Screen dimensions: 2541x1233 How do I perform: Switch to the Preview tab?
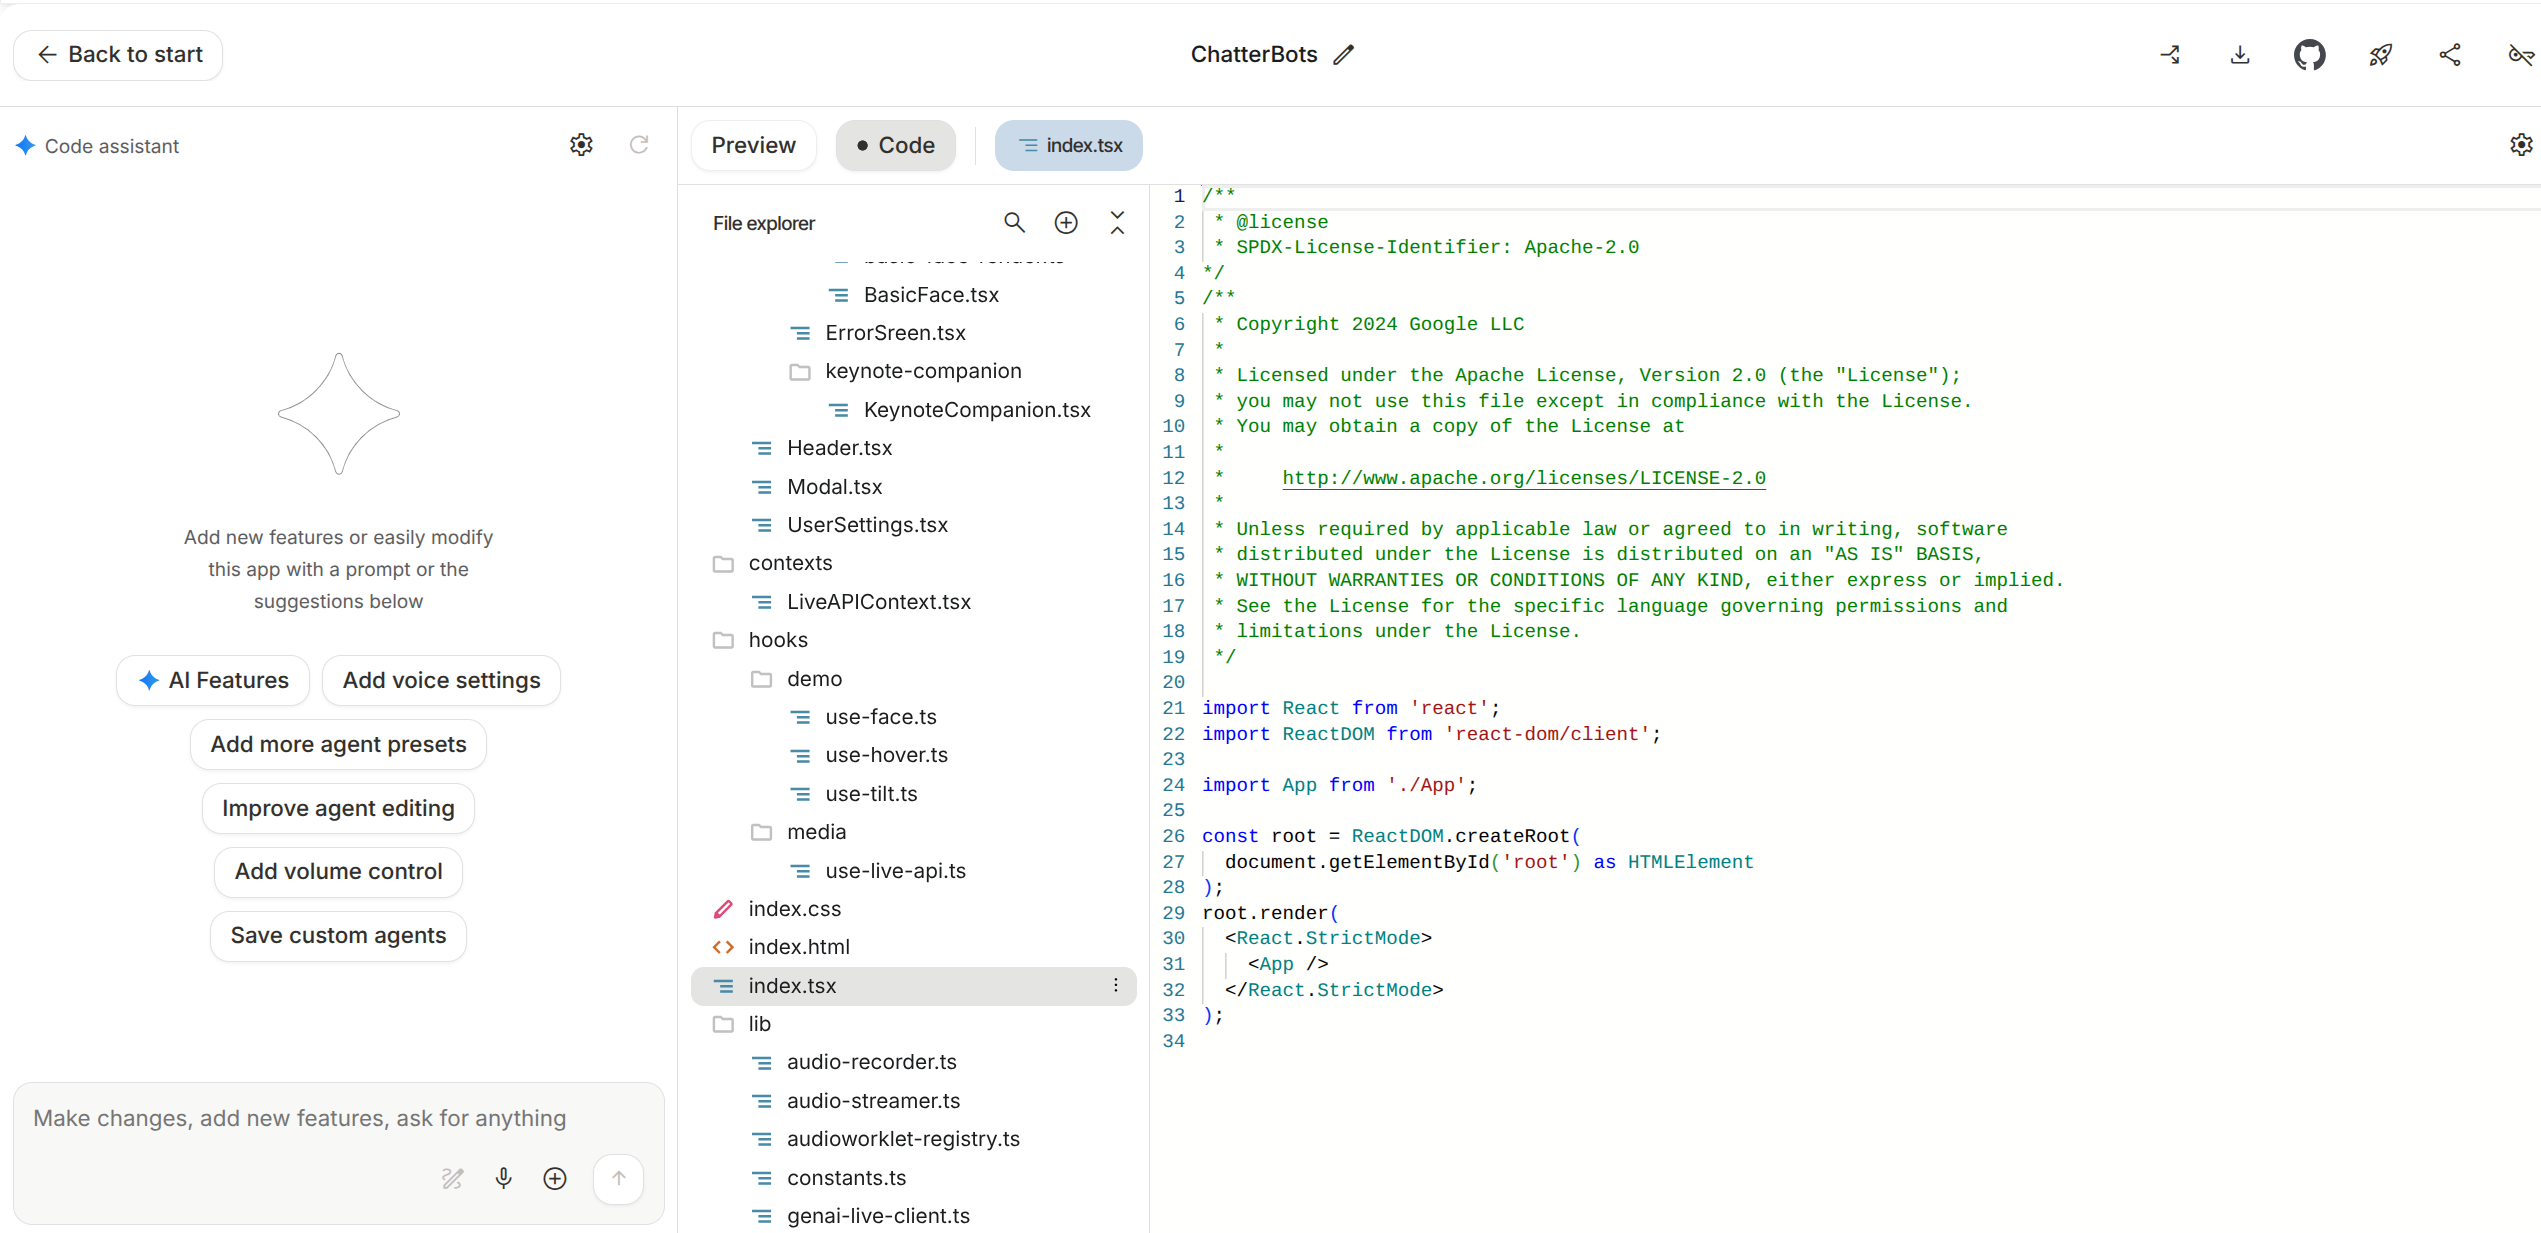pyautogui.click(x=753, y=145)
